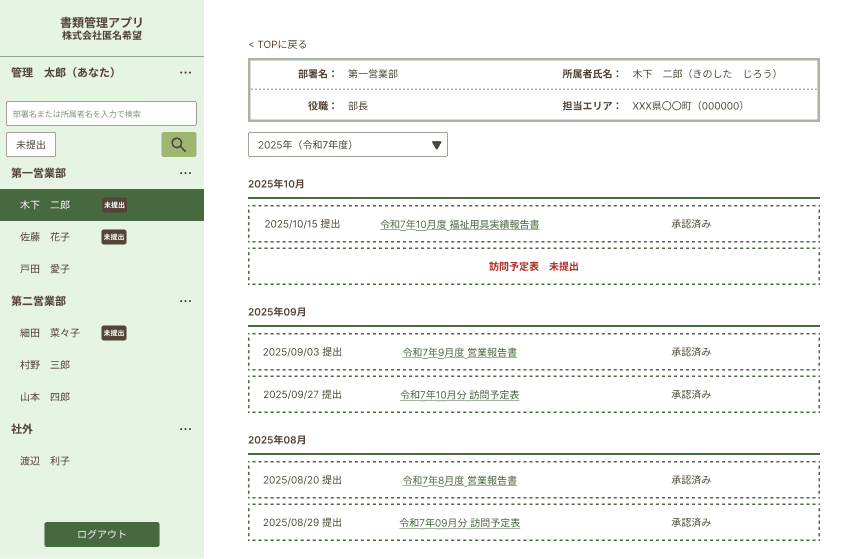Open 令和7年10月度 福祉用具実績報告書 document
864x559 pixels.
click(x=459, y=225)
